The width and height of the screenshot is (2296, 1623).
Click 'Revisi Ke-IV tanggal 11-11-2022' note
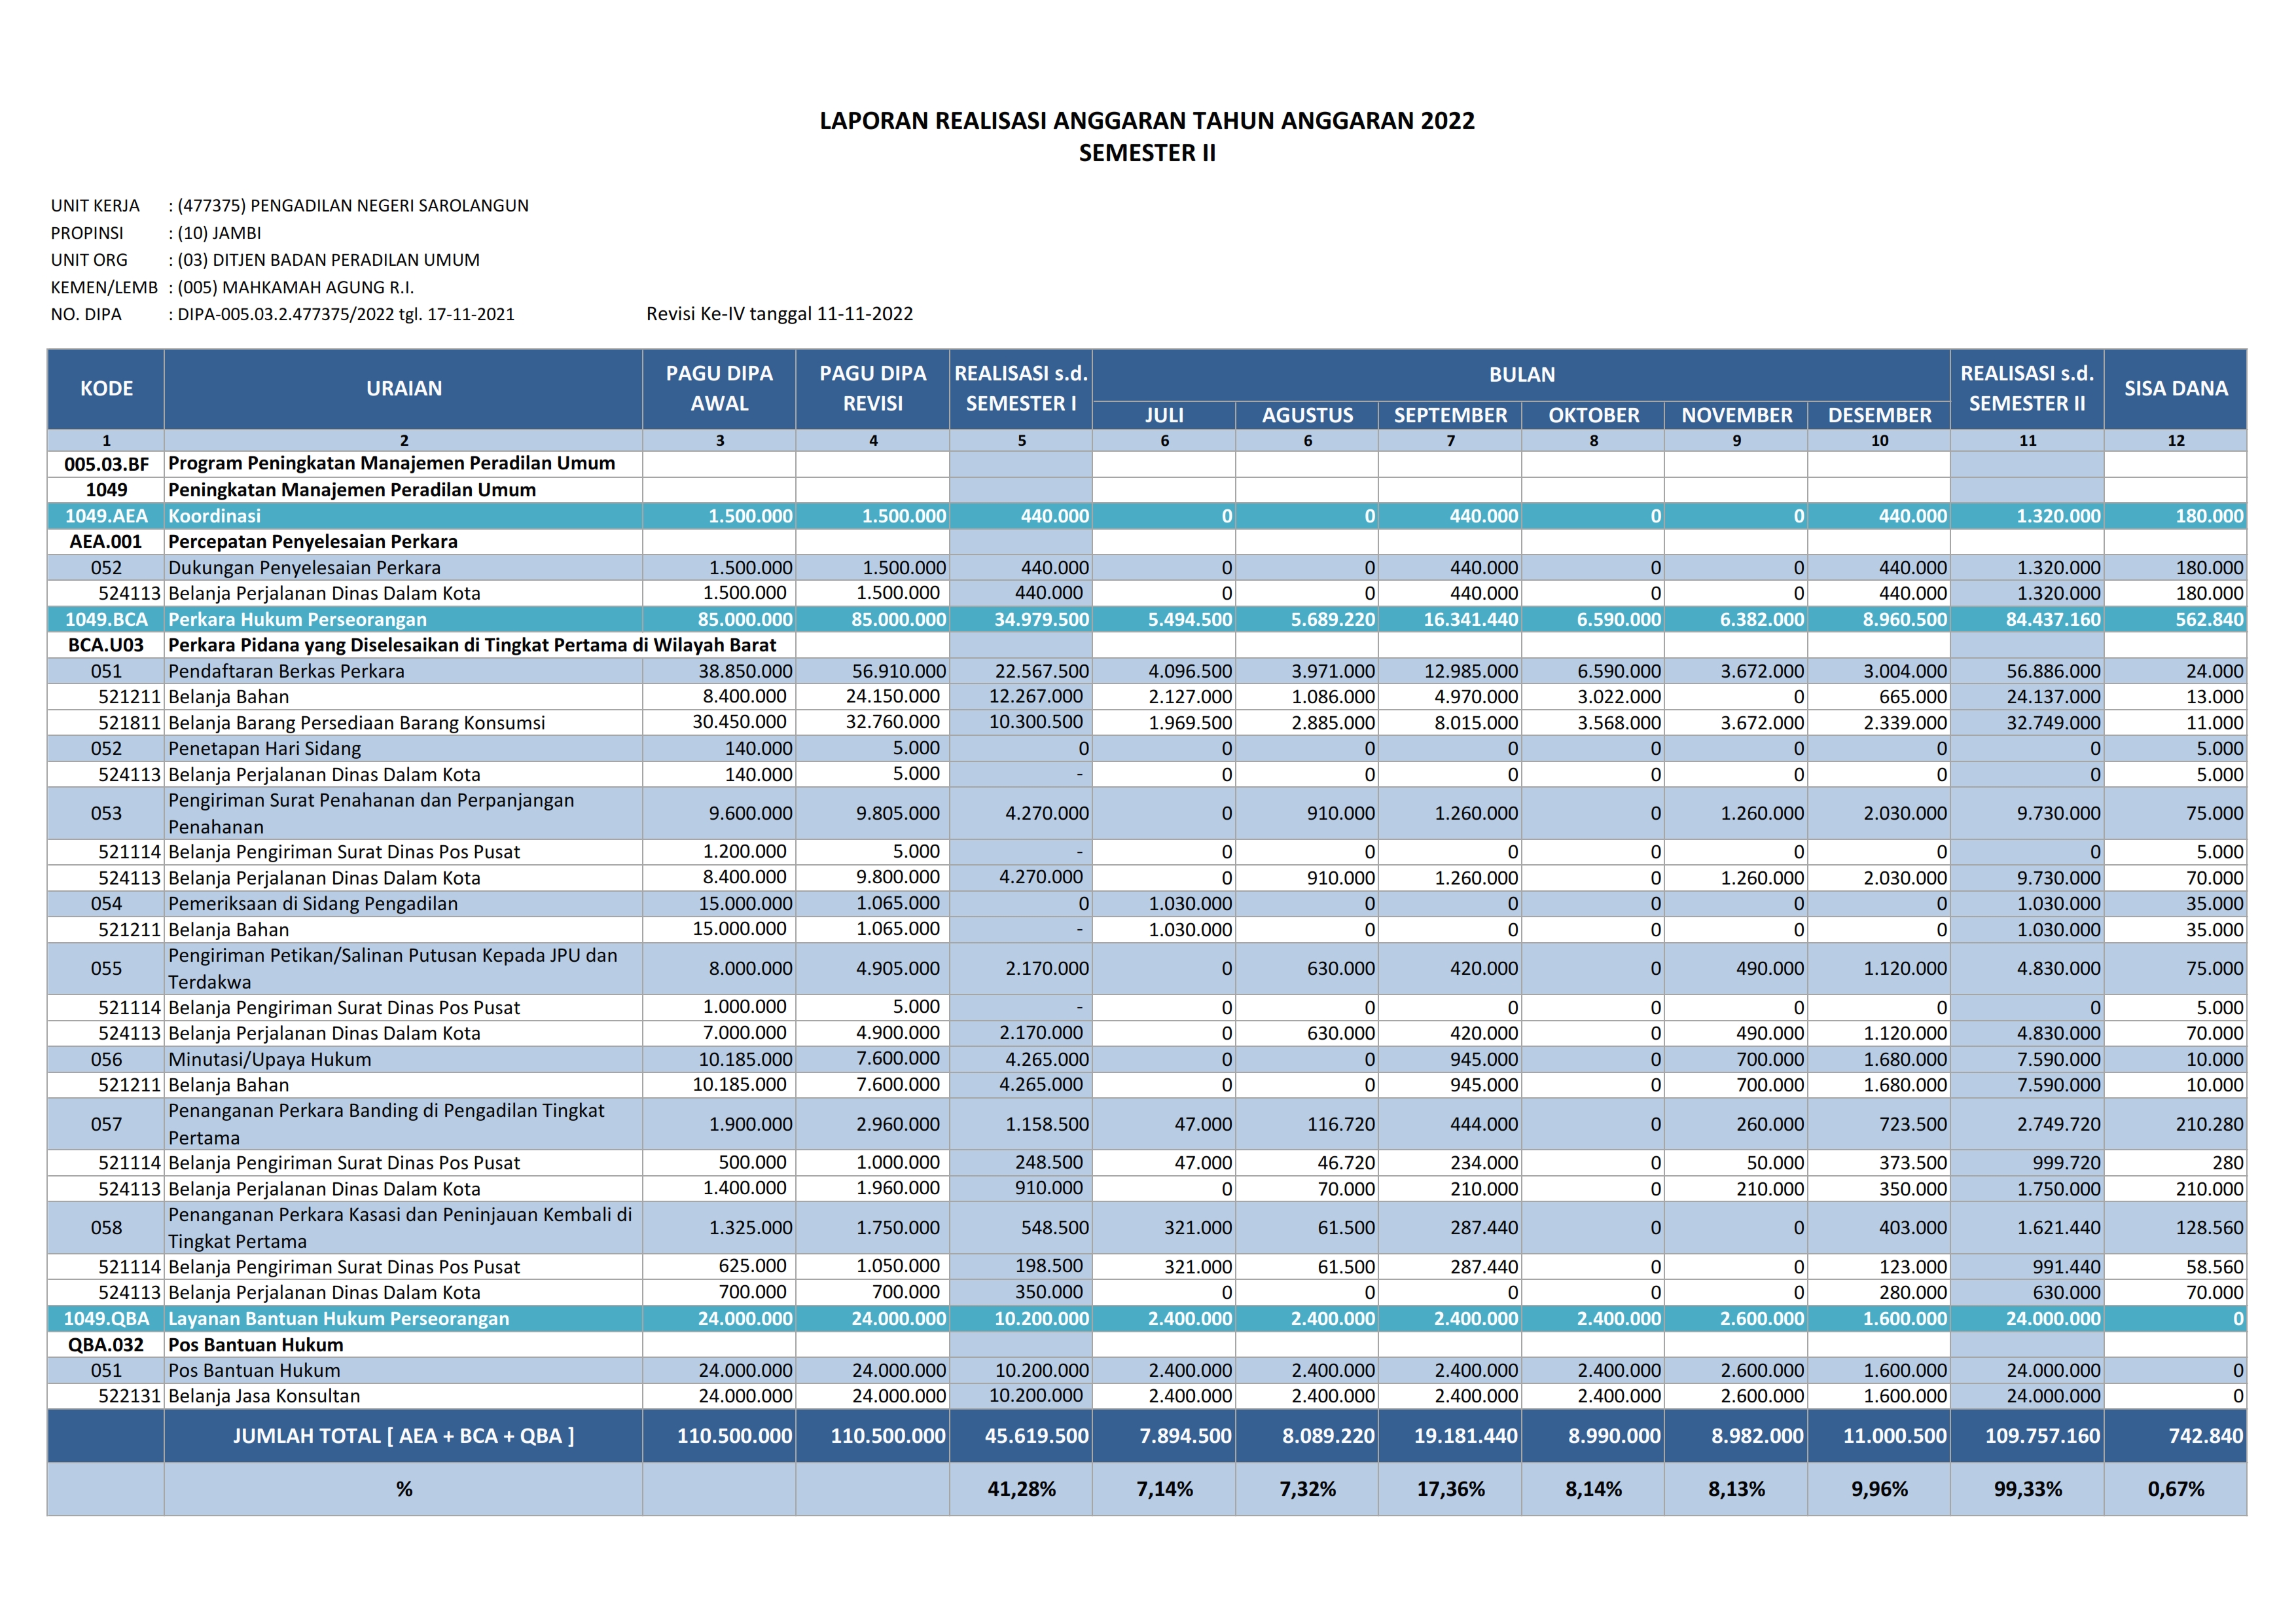[x=780, y=314]
